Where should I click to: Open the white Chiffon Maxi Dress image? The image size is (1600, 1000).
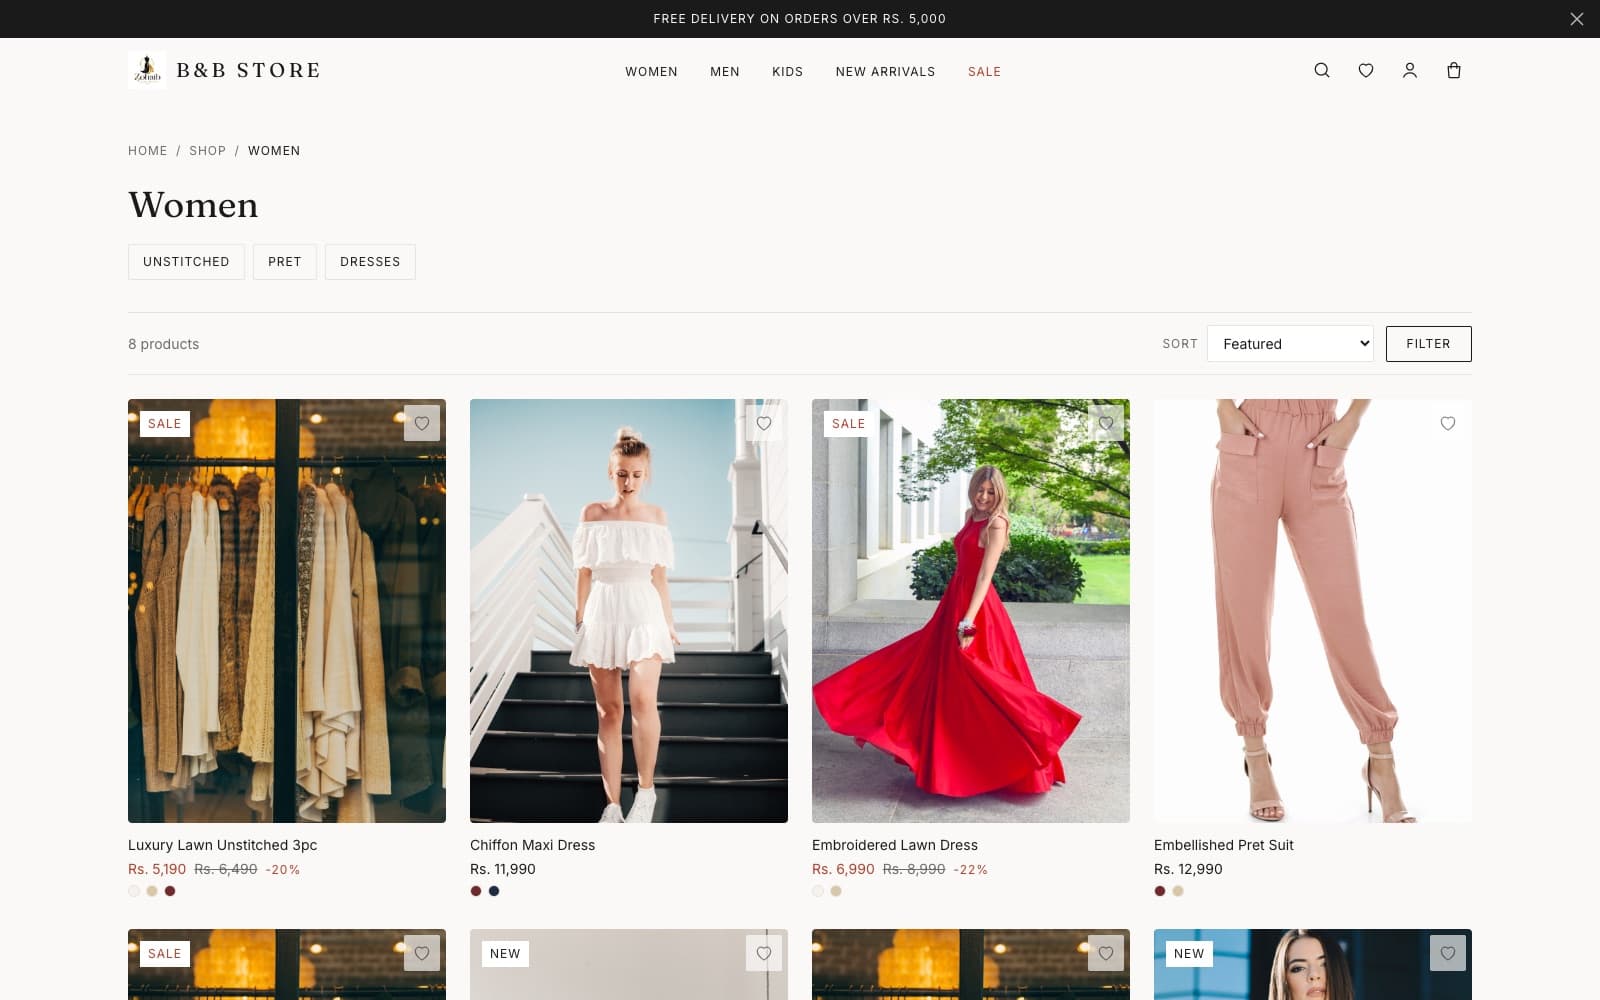tap(629, 611)
